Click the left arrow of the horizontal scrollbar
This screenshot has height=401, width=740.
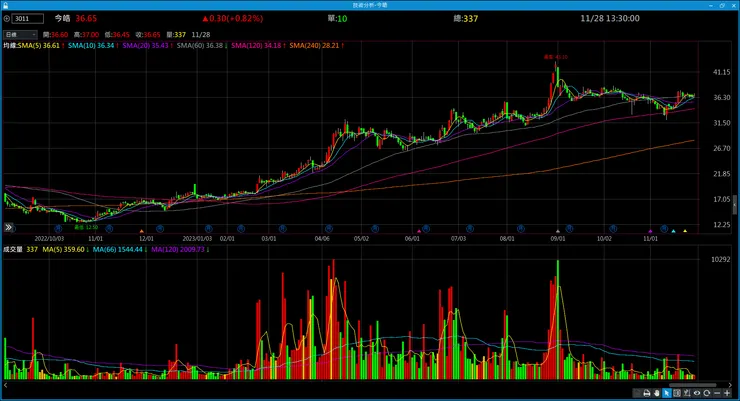[x=6, y=385]
